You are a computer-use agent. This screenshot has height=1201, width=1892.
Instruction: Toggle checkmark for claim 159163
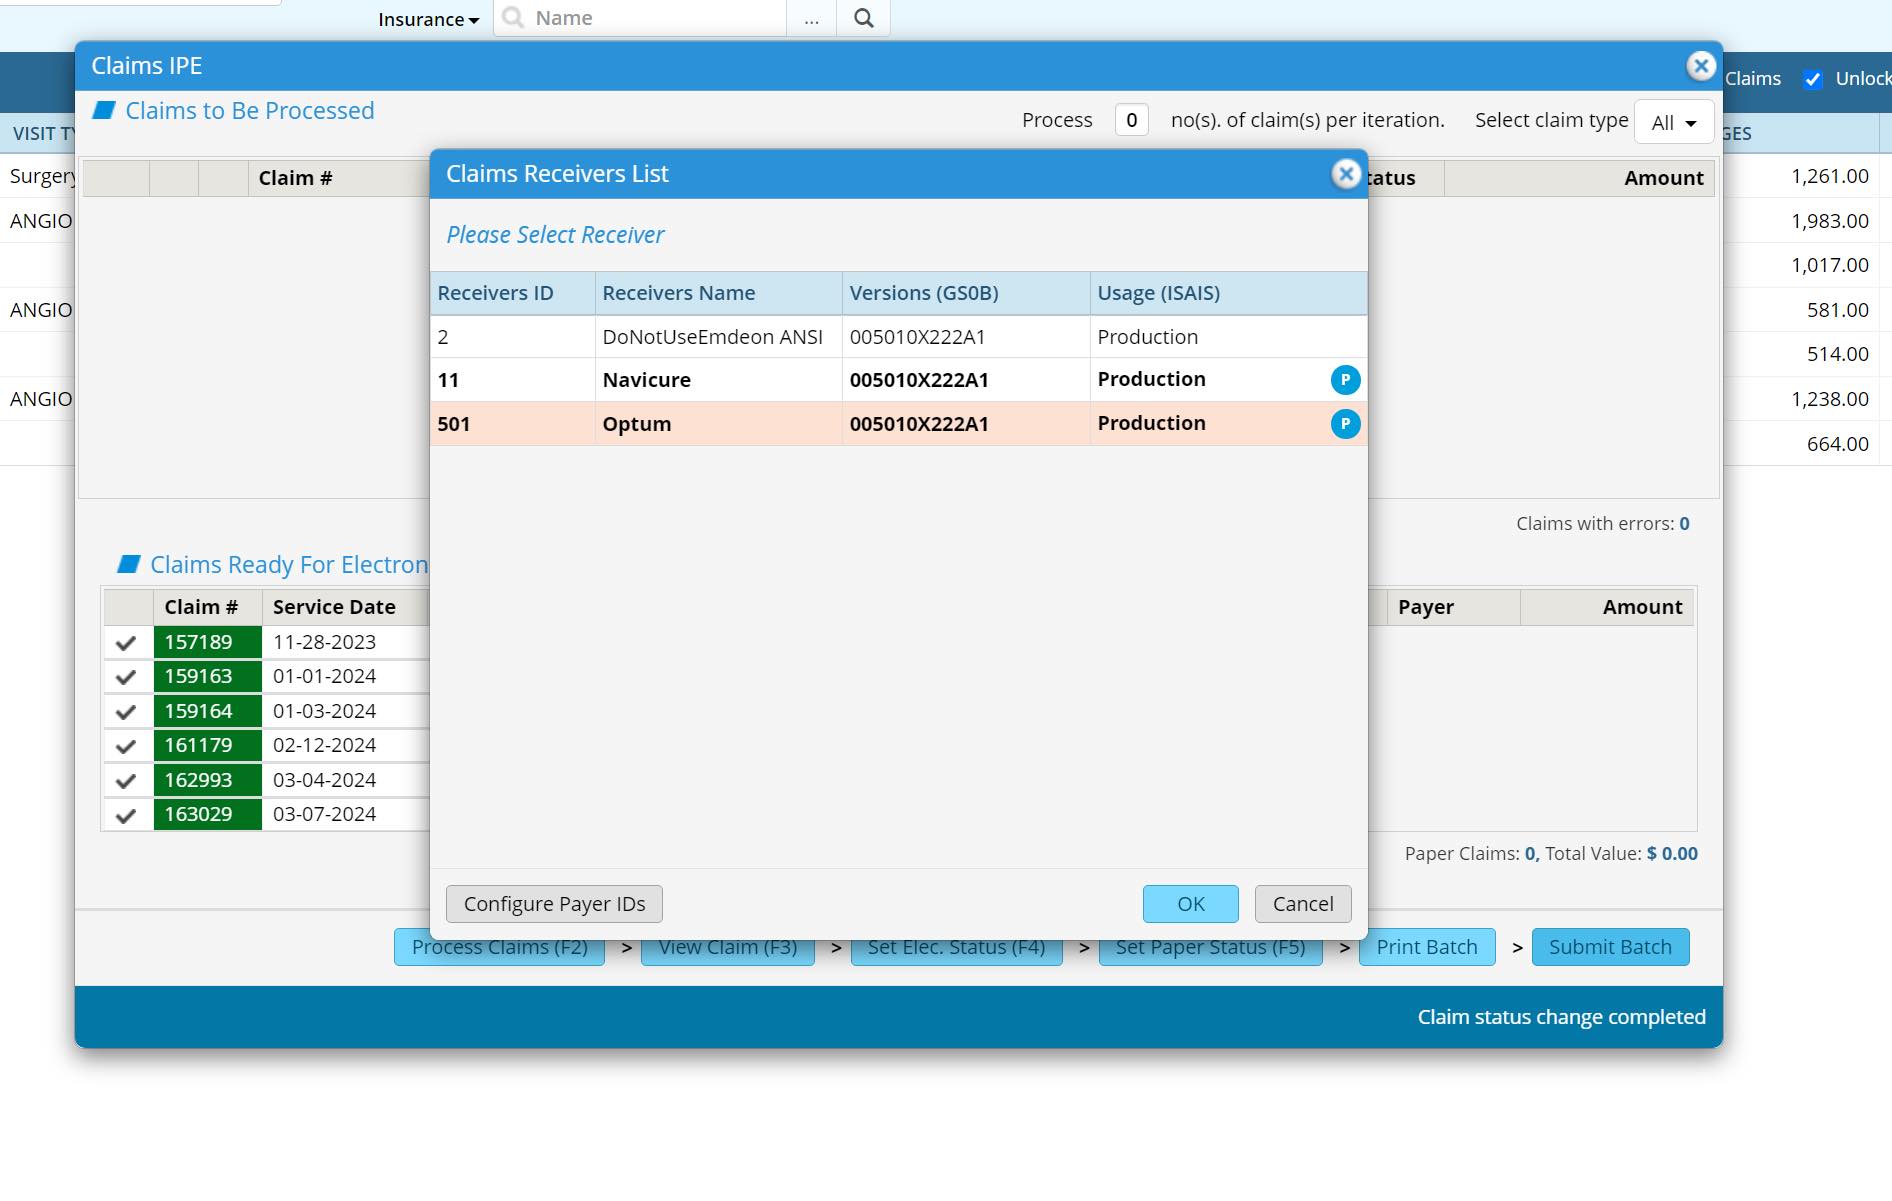click(126, 677)
